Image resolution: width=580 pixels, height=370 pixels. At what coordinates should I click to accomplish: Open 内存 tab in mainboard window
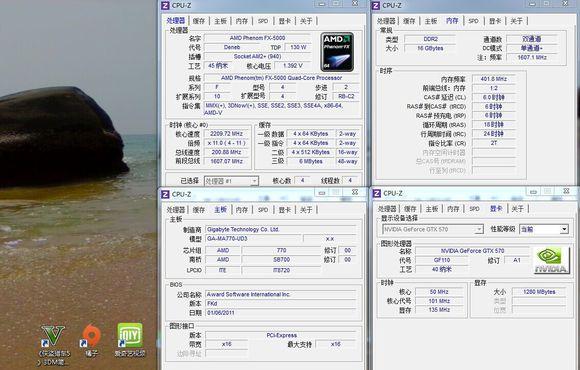point(242,210)
